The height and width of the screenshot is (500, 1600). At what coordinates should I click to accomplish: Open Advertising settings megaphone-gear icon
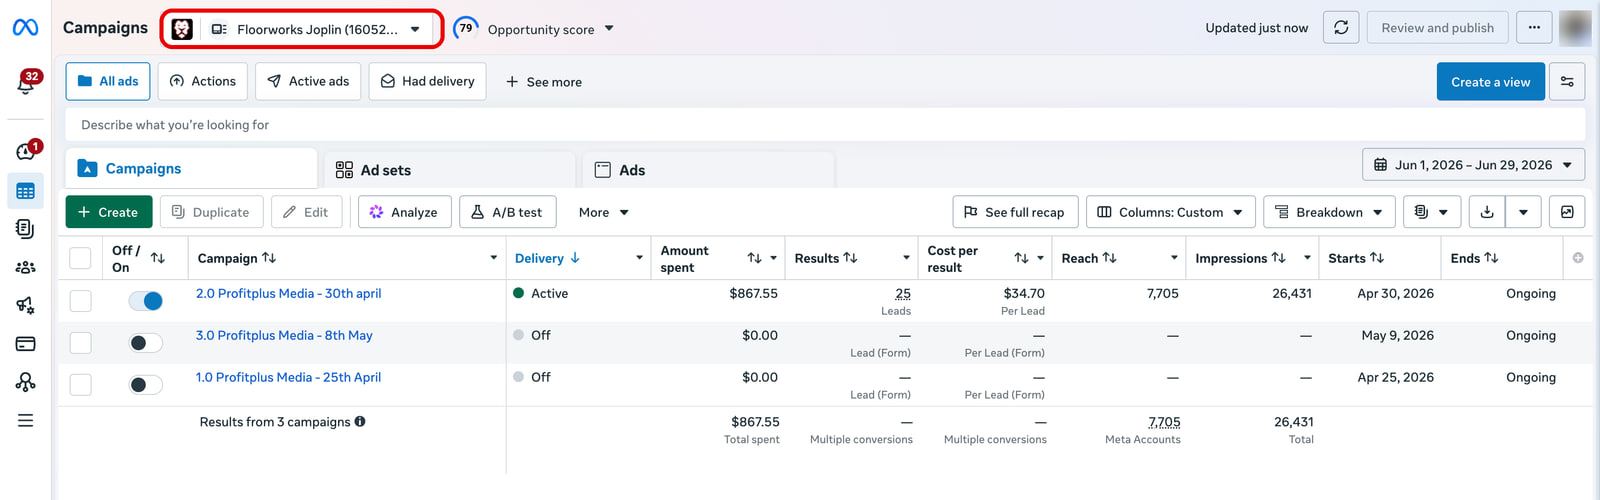pyautogui.click(x=26, y=305)
